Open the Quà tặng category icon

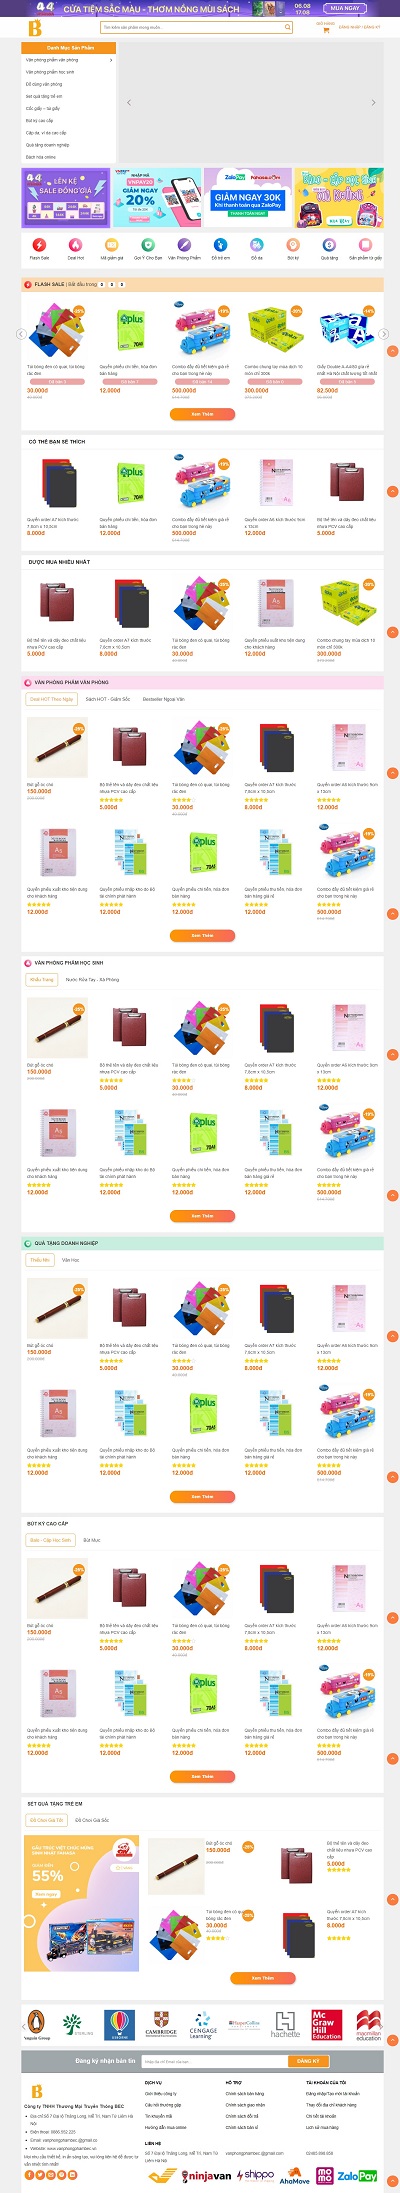click(329, 245)
